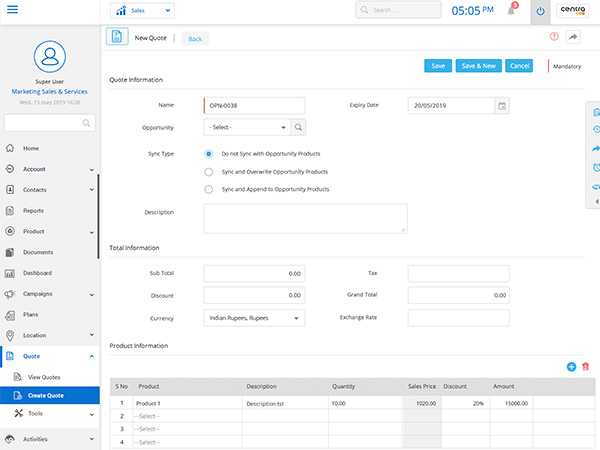
Task: Click the right panel blue arrow icon
Action: (596, 148)
